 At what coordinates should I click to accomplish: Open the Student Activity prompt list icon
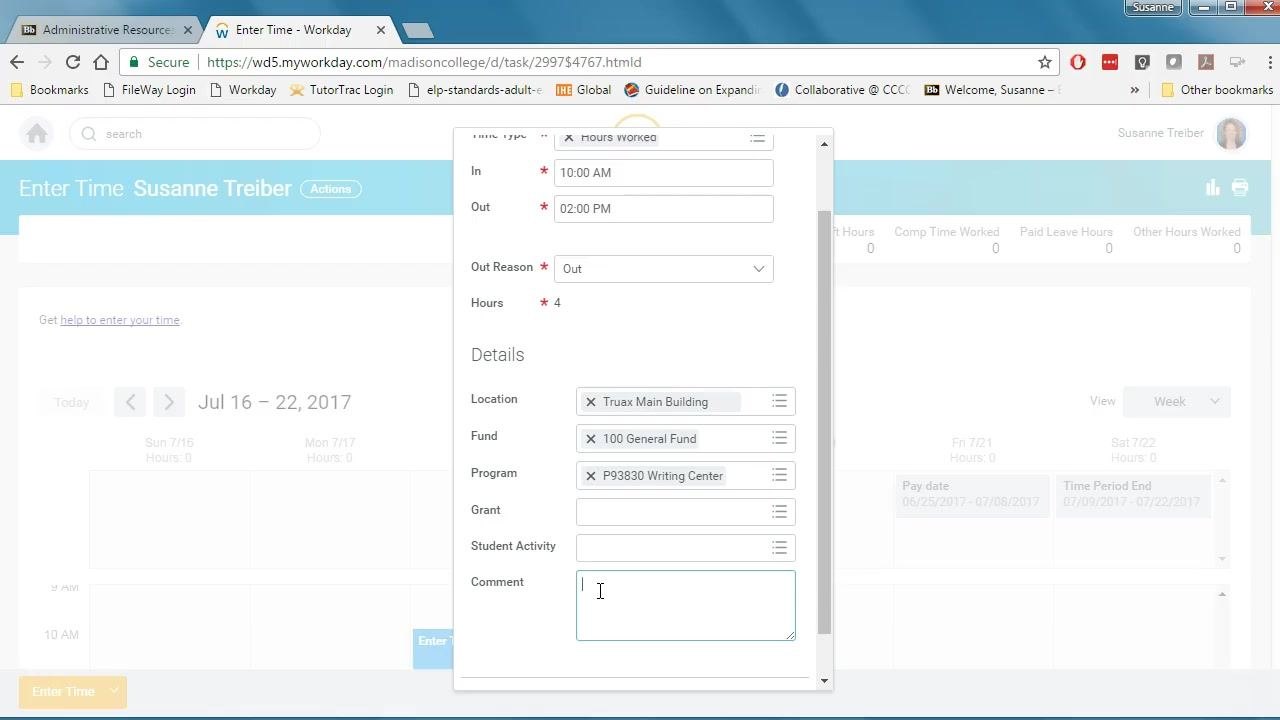779,547
